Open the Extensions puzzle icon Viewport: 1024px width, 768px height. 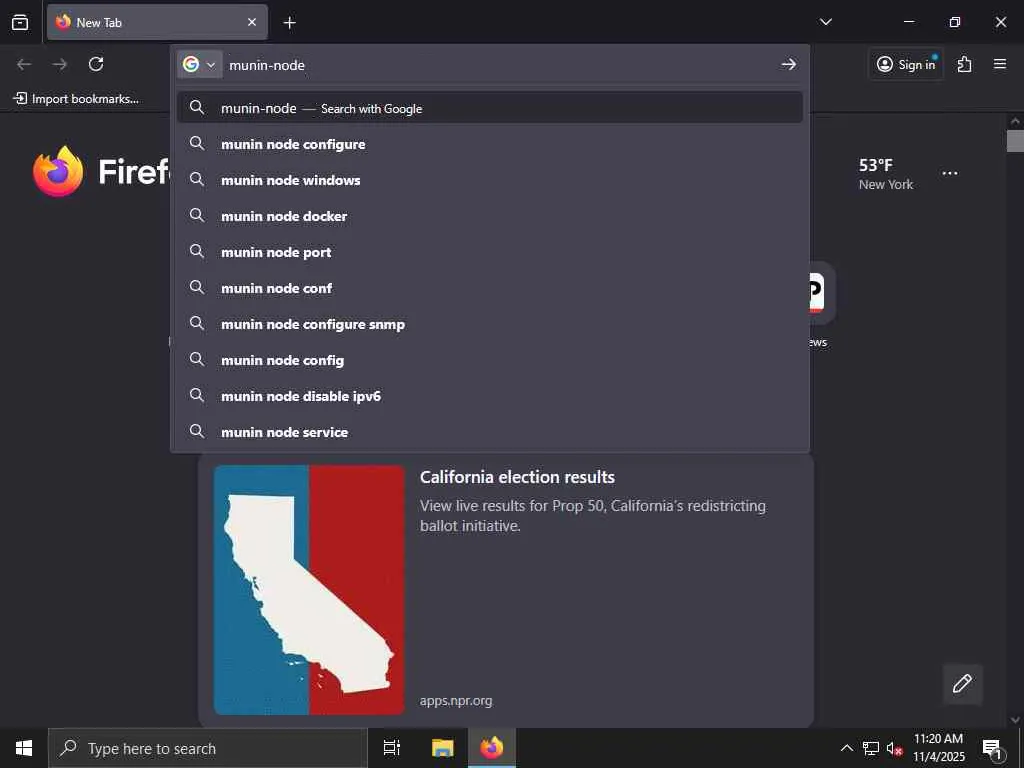[965, 64]
